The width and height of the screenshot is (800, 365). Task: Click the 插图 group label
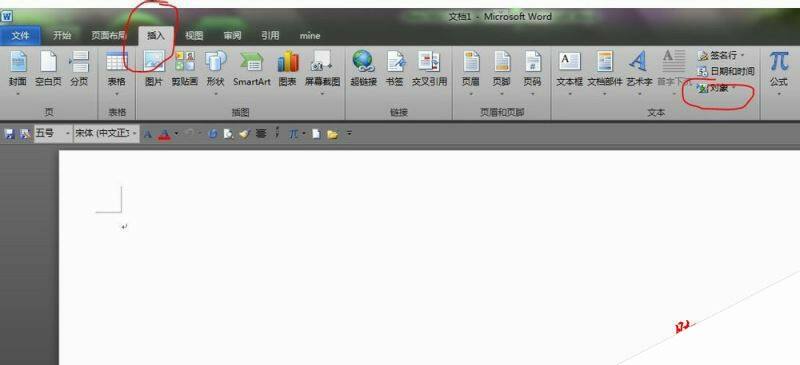point(240,112)
